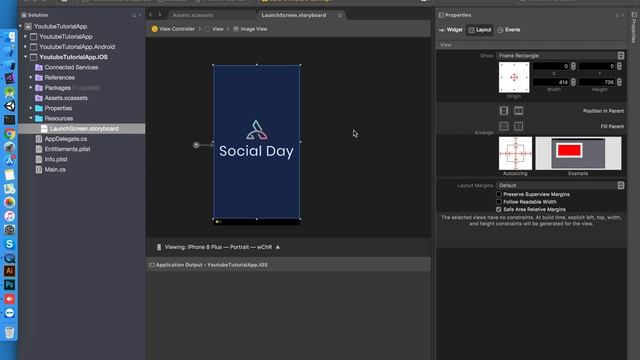Viewport: 640px width, 360px height.
Task: Select Entitlements.plist file
Action: tap(67, 149)
